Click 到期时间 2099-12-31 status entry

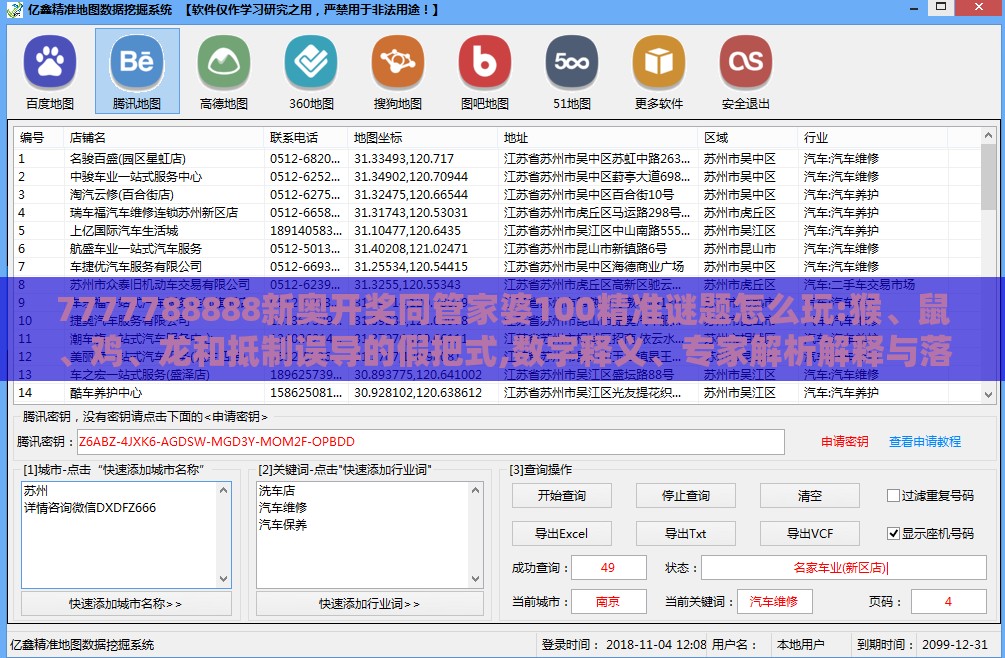point(922,645)
